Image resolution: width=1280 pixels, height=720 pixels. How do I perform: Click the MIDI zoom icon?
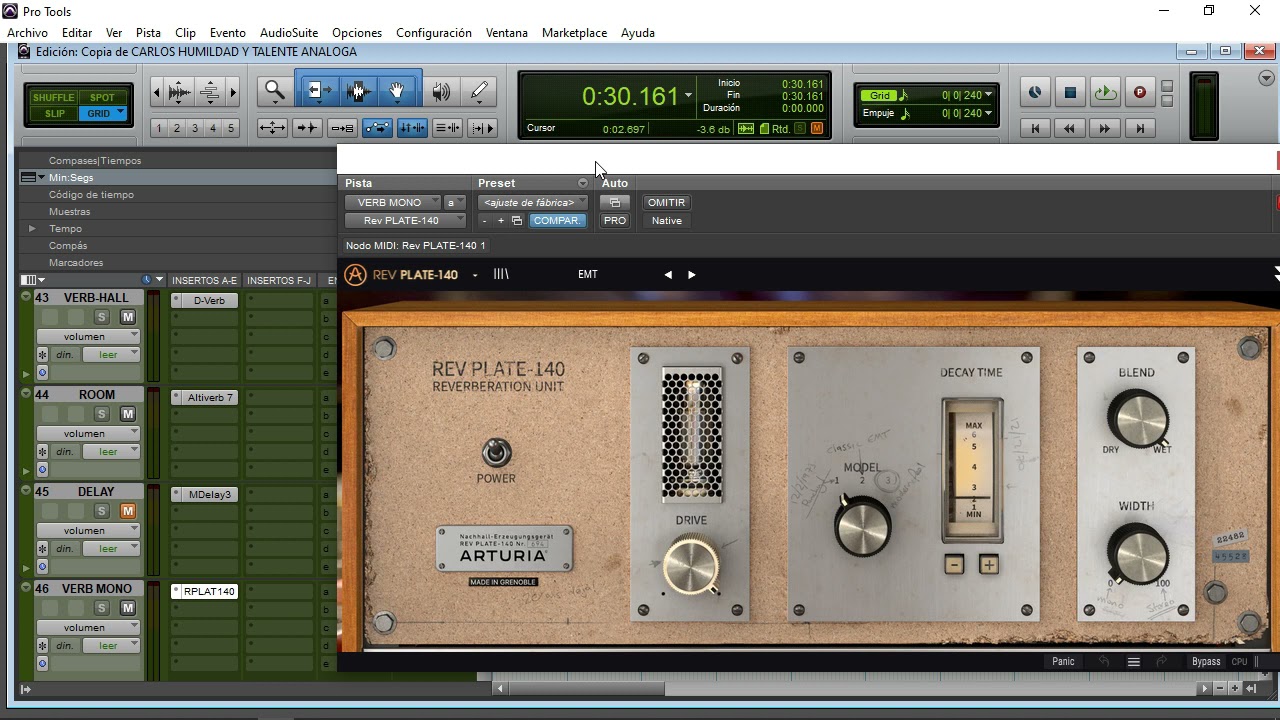(x=210, y=93)
